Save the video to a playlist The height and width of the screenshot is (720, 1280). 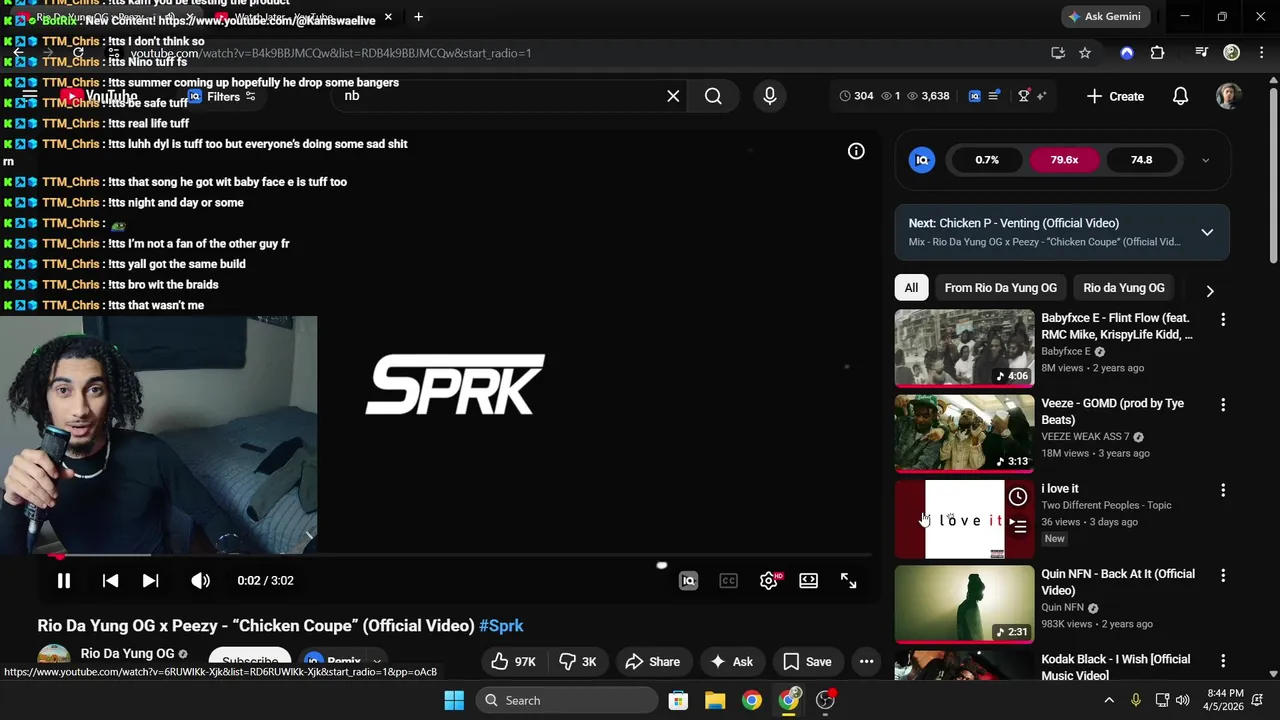[x=807, y=661]
